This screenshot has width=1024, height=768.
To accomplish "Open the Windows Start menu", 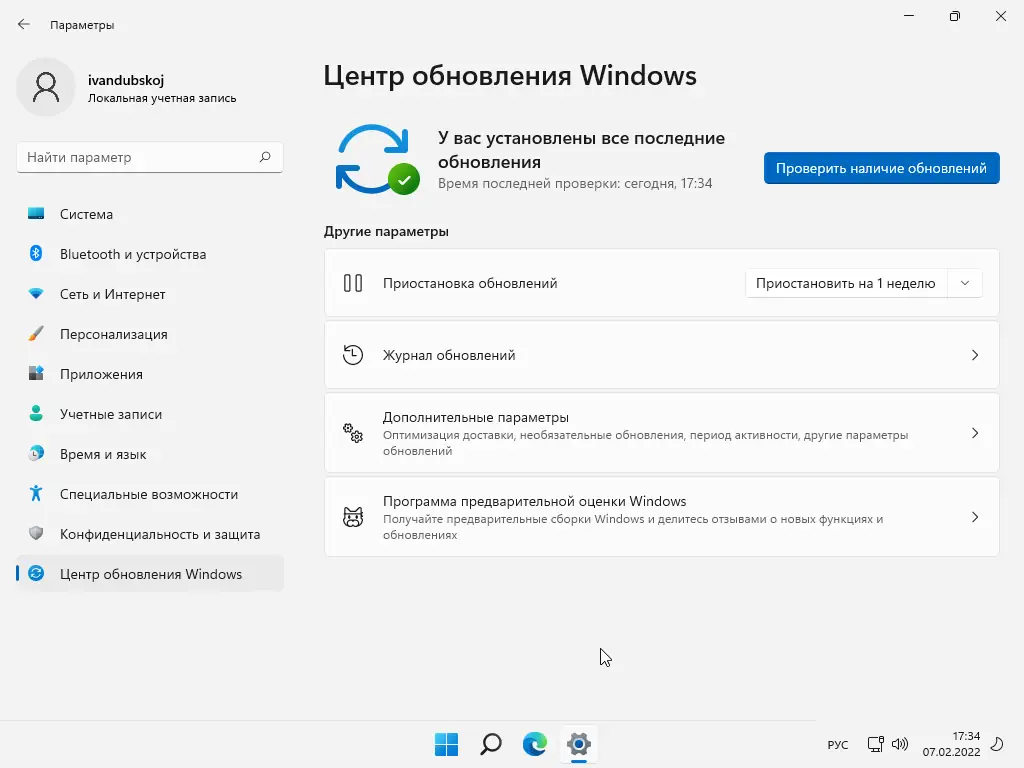I will point(447,744).
